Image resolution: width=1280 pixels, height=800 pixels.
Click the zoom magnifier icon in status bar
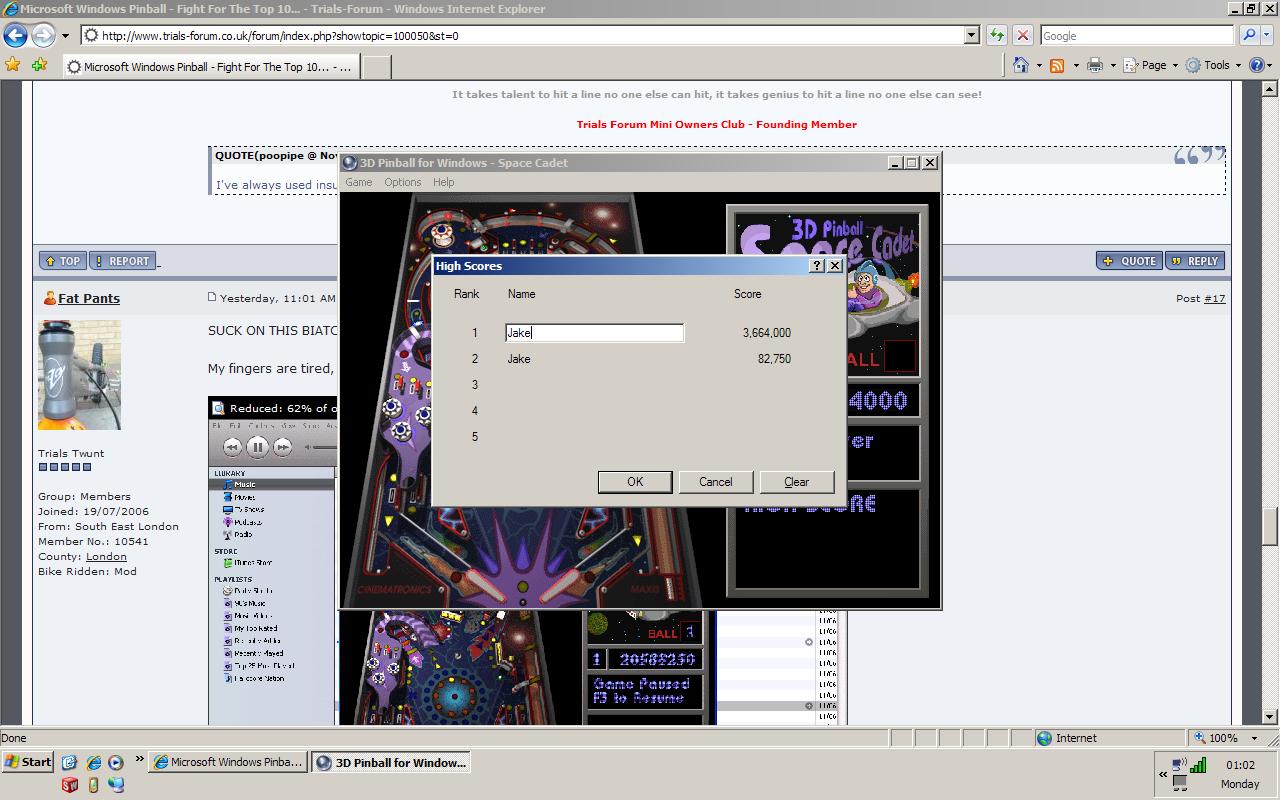point(1200,738)
